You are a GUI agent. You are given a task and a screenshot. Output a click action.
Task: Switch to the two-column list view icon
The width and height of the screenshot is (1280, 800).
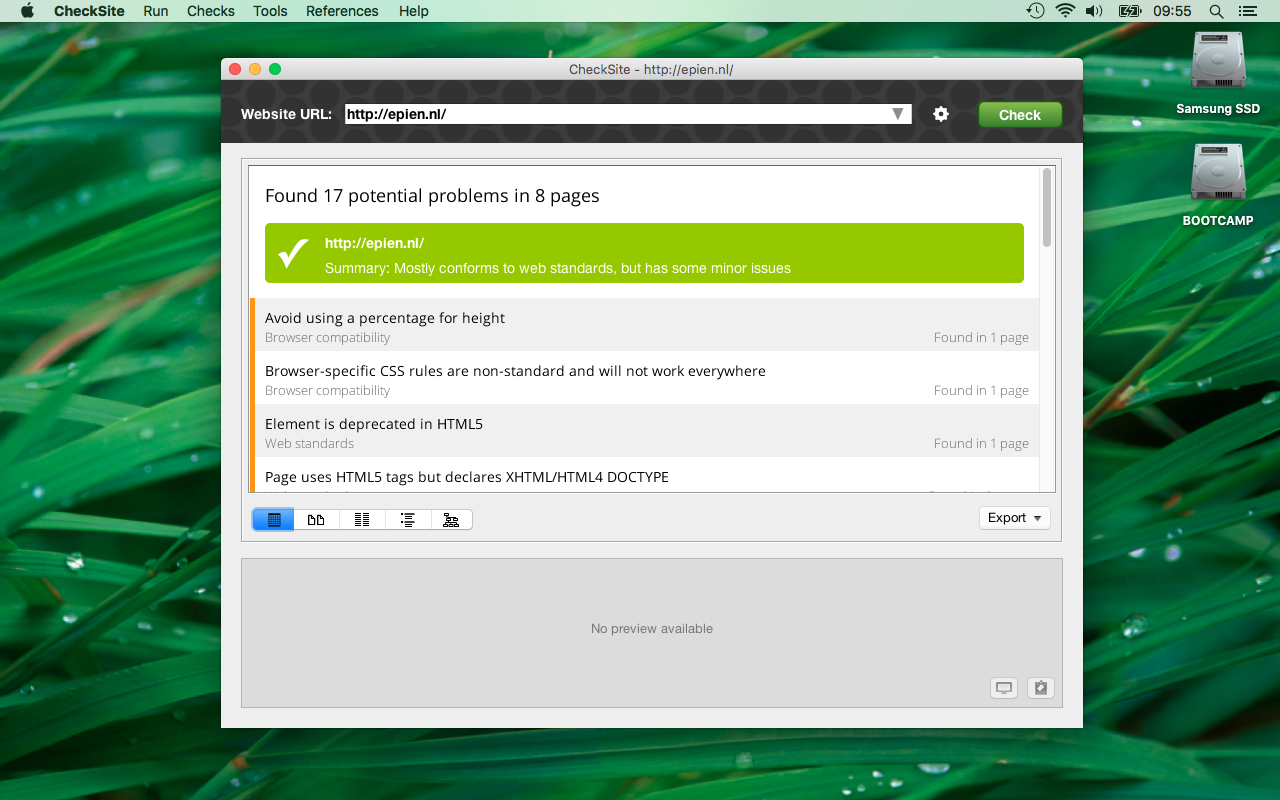click(x=362, y=520)
